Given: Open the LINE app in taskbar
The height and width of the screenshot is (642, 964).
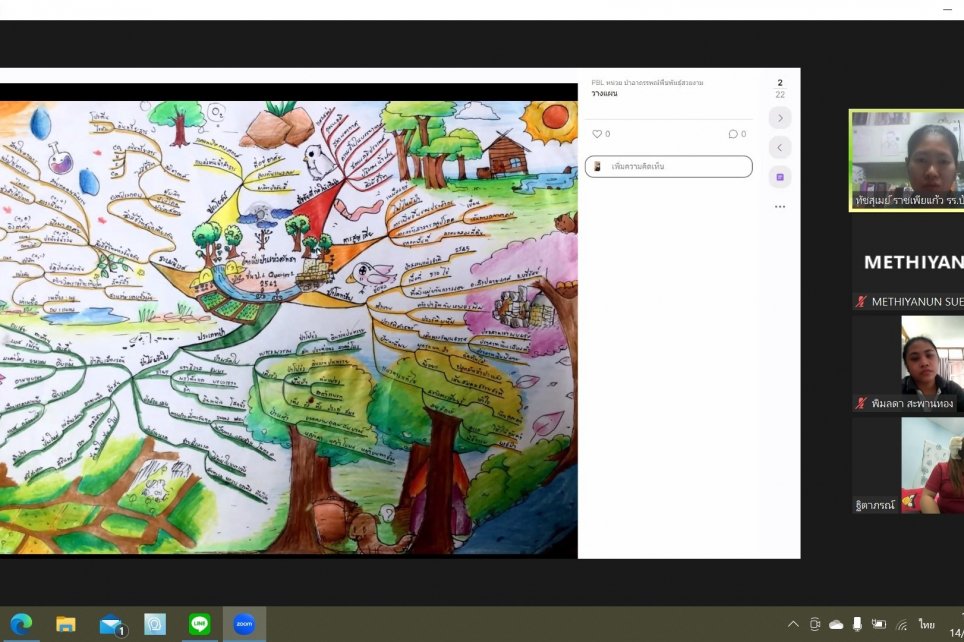Looking at the screenshot, I should pyautogui.click(x=200, y=624).
